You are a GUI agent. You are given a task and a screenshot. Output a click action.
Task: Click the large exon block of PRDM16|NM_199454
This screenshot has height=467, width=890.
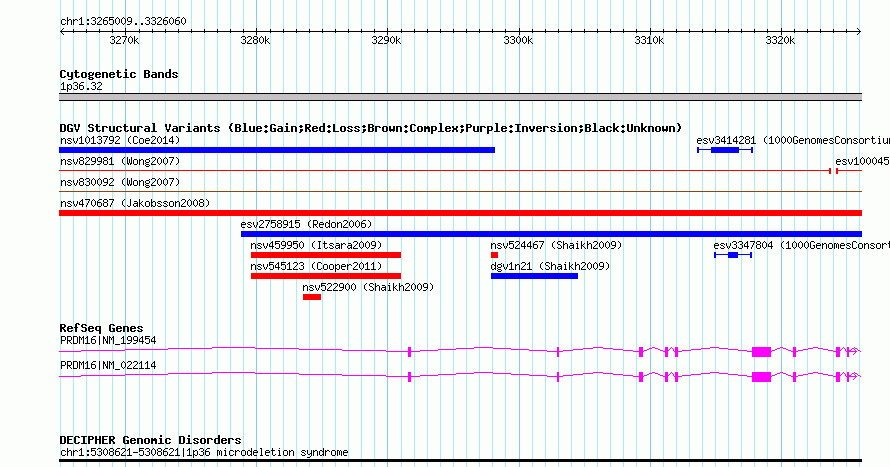click(x=762, y=352)
